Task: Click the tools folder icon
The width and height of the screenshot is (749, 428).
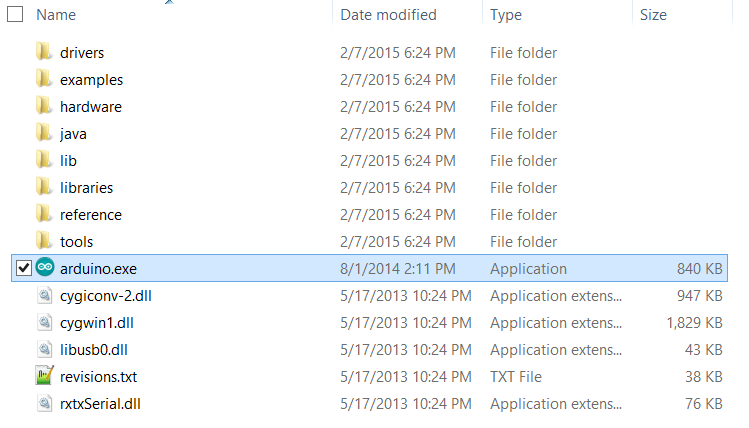Action: click(x=44, y=241)
